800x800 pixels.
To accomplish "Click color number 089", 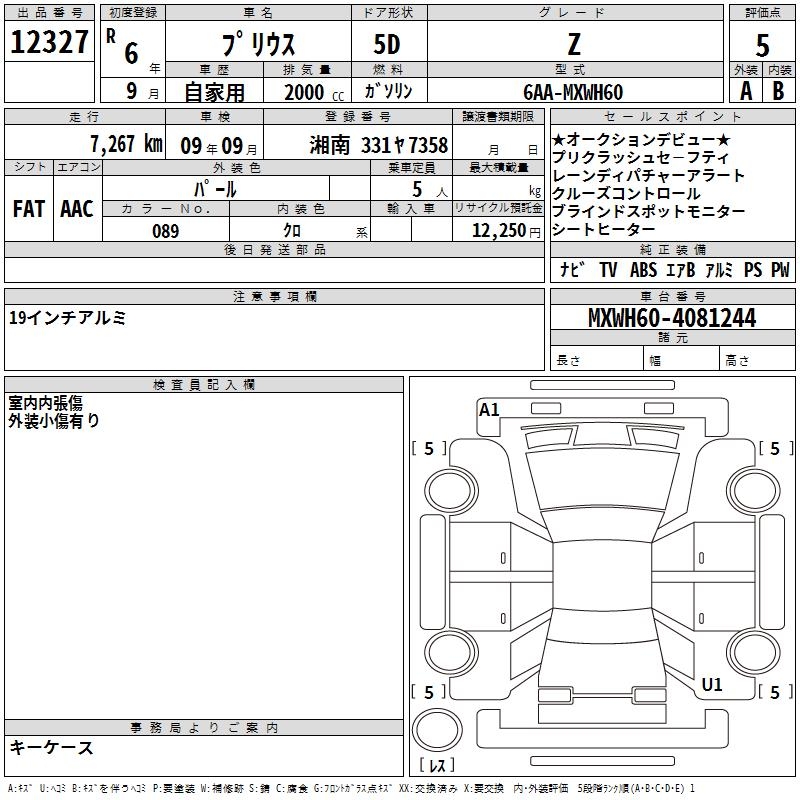I will (165, 231).
